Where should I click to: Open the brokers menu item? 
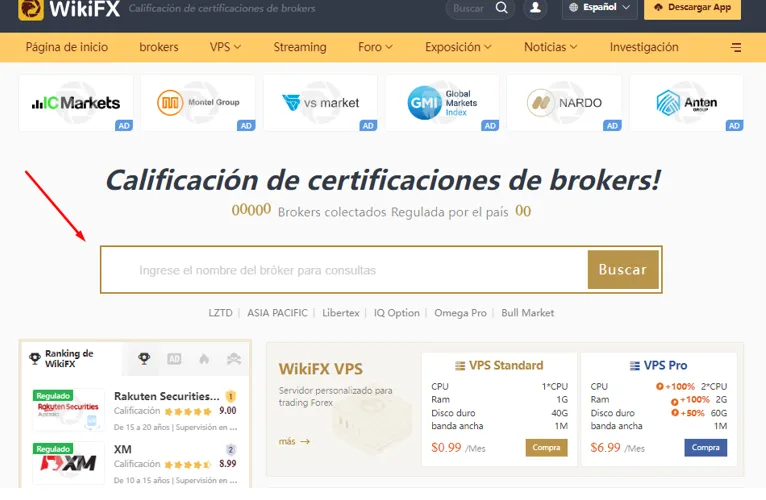(159, 47)
